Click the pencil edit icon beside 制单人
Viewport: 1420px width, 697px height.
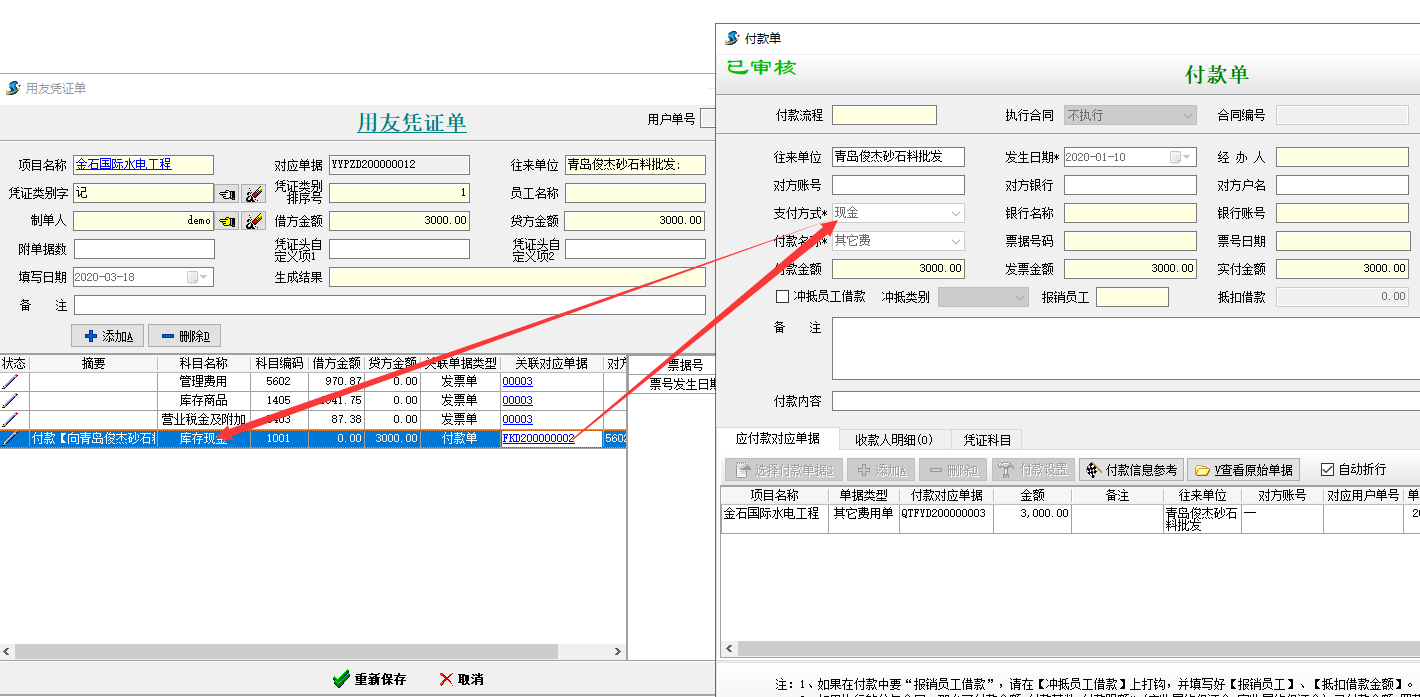(x=253, y=220)
